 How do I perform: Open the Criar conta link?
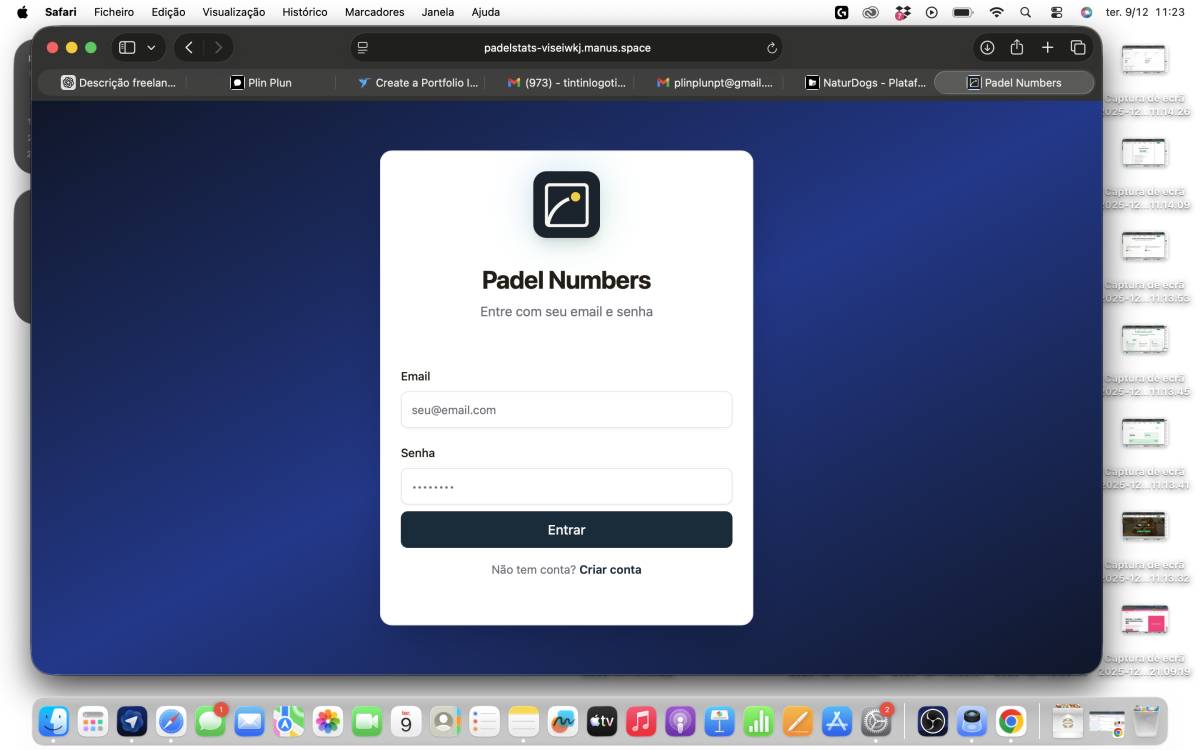coord(610,570)
